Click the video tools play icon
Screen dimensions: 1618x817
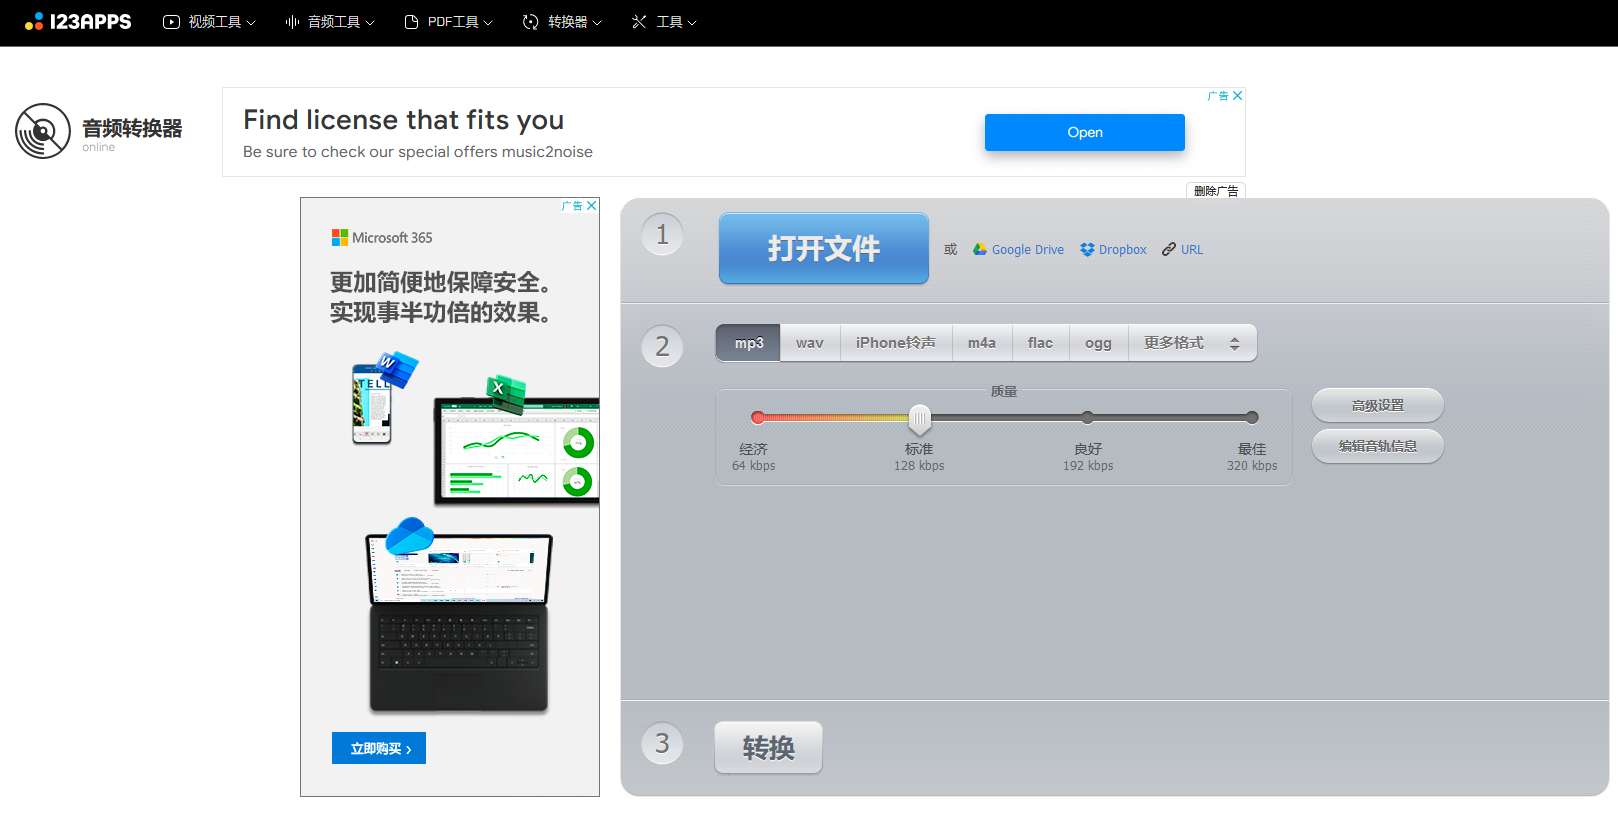pyautogui.click(x=172, y=22)
